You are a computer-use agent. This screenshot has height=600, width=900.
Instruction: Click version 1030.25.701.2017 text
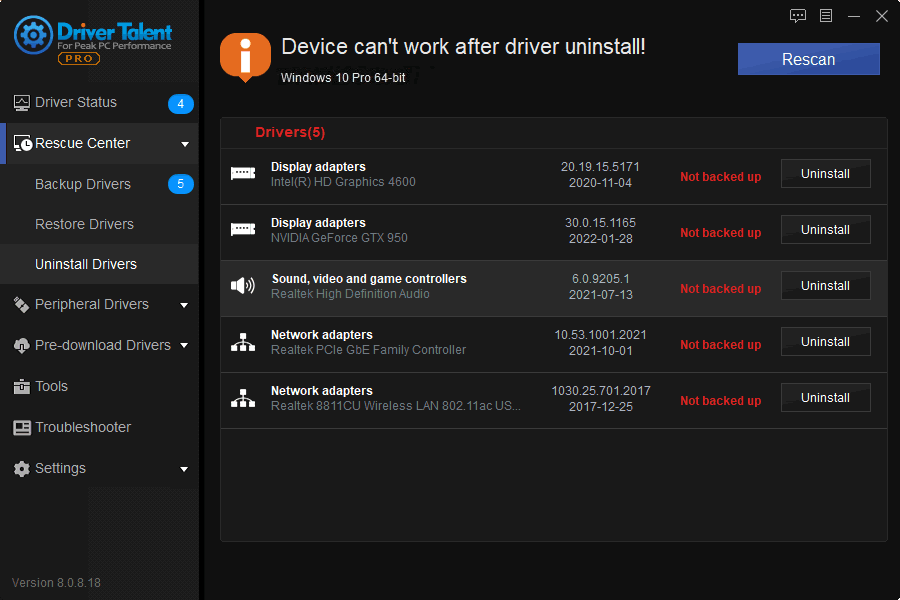pyautogui.click(x=600, y=390)
